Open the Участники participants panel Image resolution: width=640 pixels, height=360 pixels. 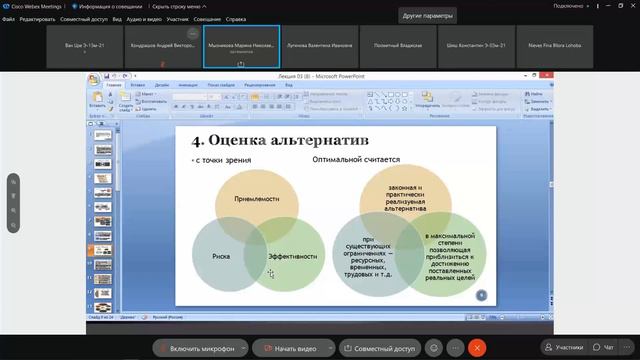pyautogui.click(x=564, y=347)
